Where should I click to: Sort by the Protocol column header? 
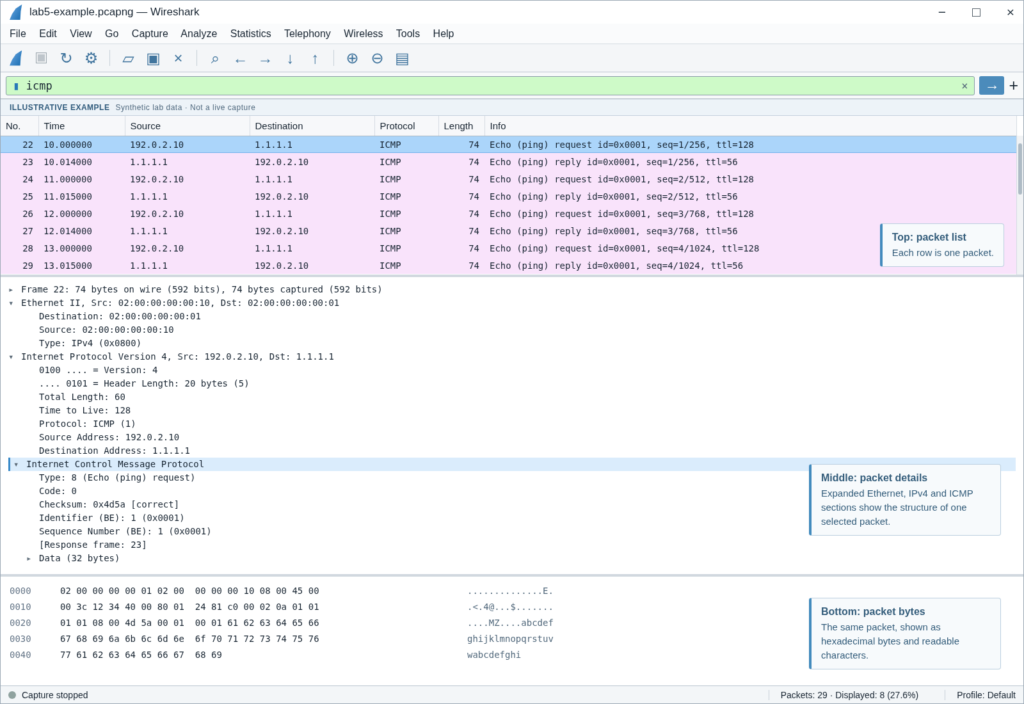406,126
